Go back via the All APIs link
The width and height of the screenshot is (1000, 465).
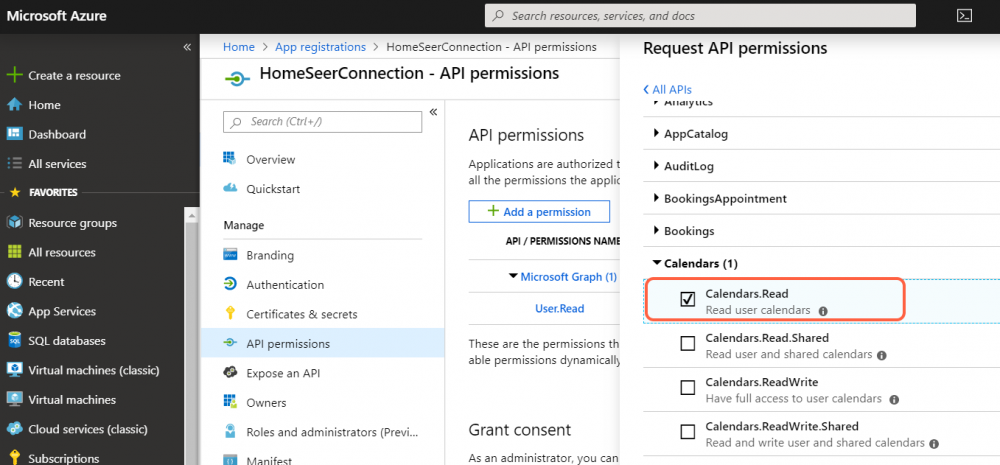[667, 90]
